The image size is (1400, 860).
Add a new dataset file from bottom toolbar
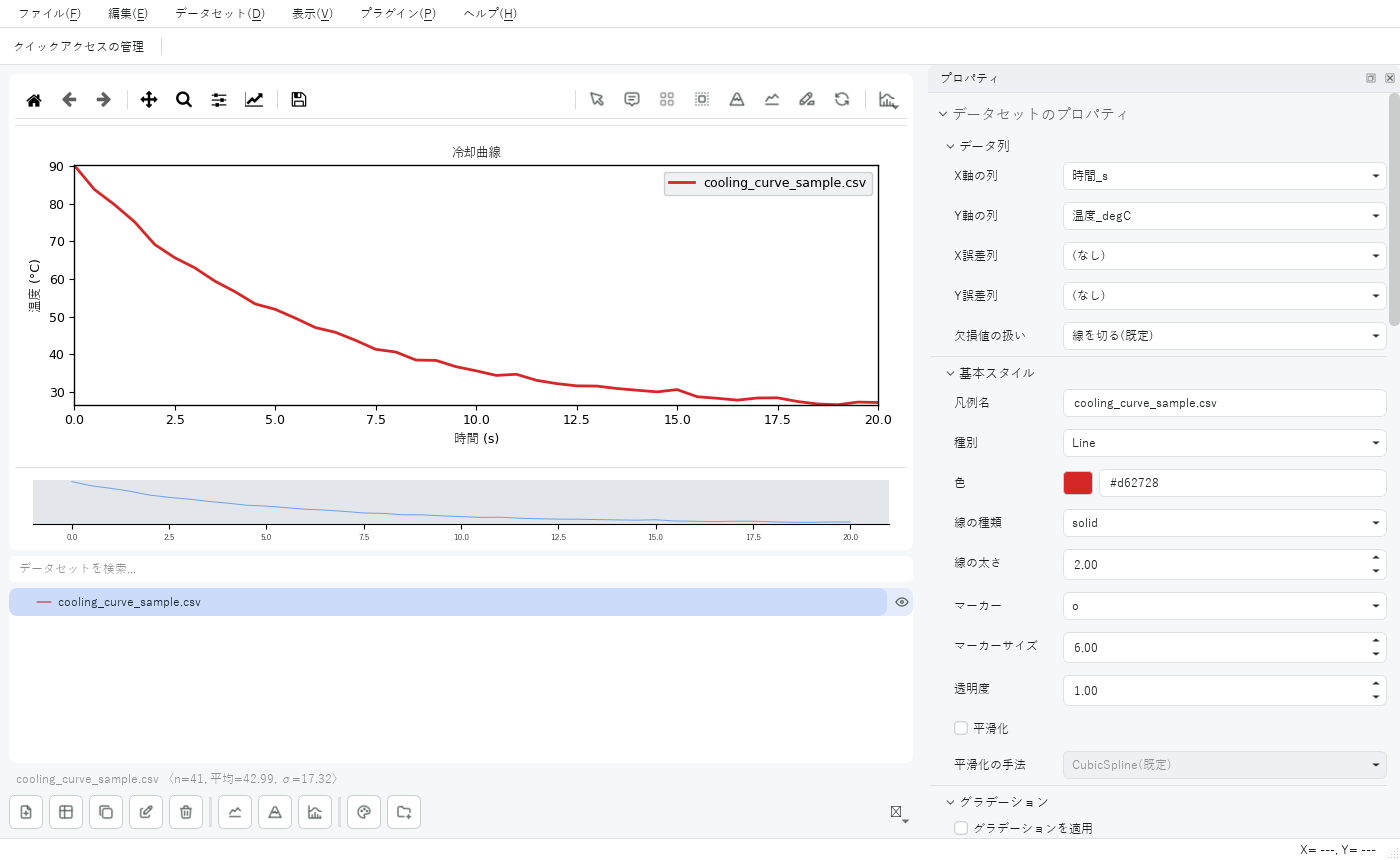pos(26,812)
